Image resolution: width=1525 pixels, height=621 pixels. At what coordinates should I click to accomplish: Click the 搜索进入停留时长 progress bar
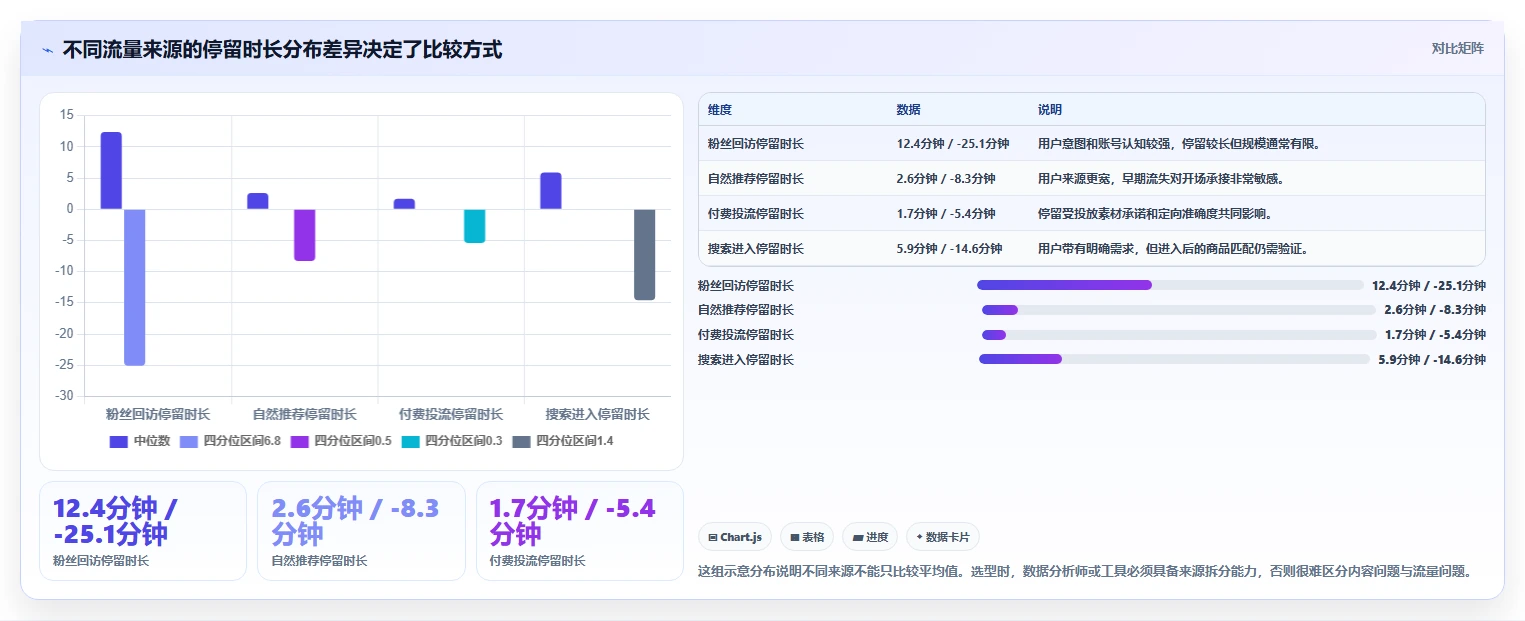coord(1174,359)
